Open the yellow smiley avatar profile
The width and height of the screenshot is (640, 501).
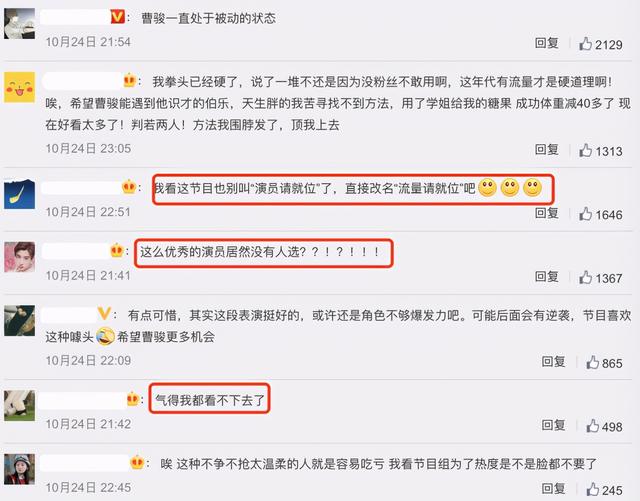(x=20, y=87)
